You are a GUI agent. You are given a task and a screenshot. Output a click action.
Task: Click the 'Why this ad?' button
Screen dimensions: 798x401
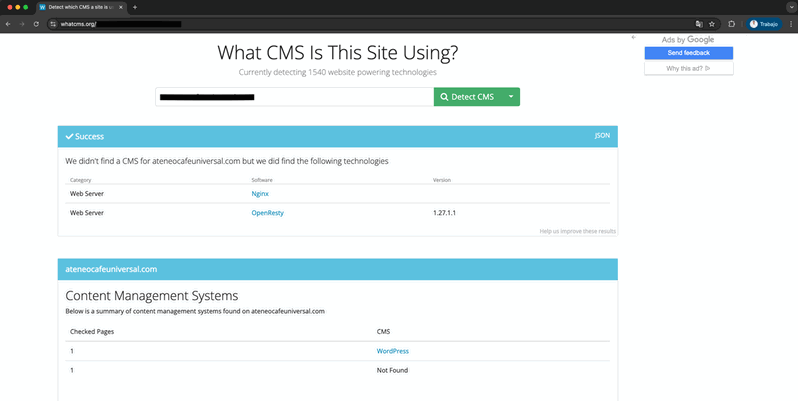click(x=689, y=68)
